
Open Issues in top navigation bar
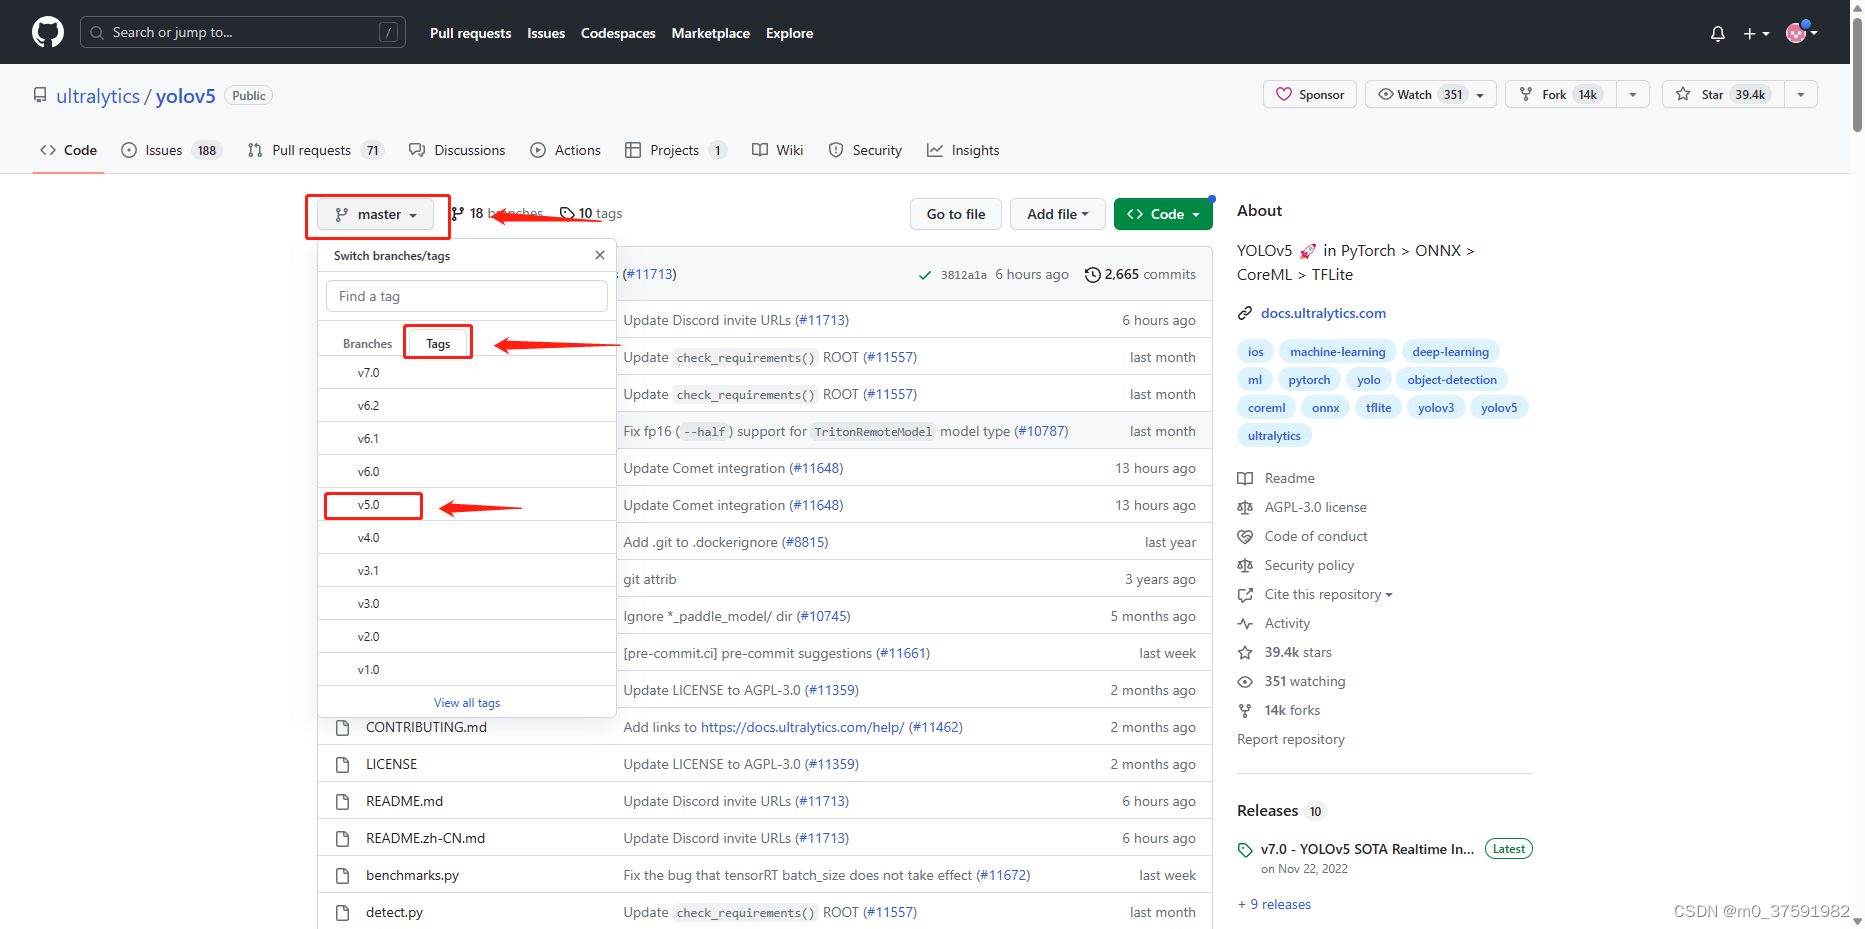546,33
